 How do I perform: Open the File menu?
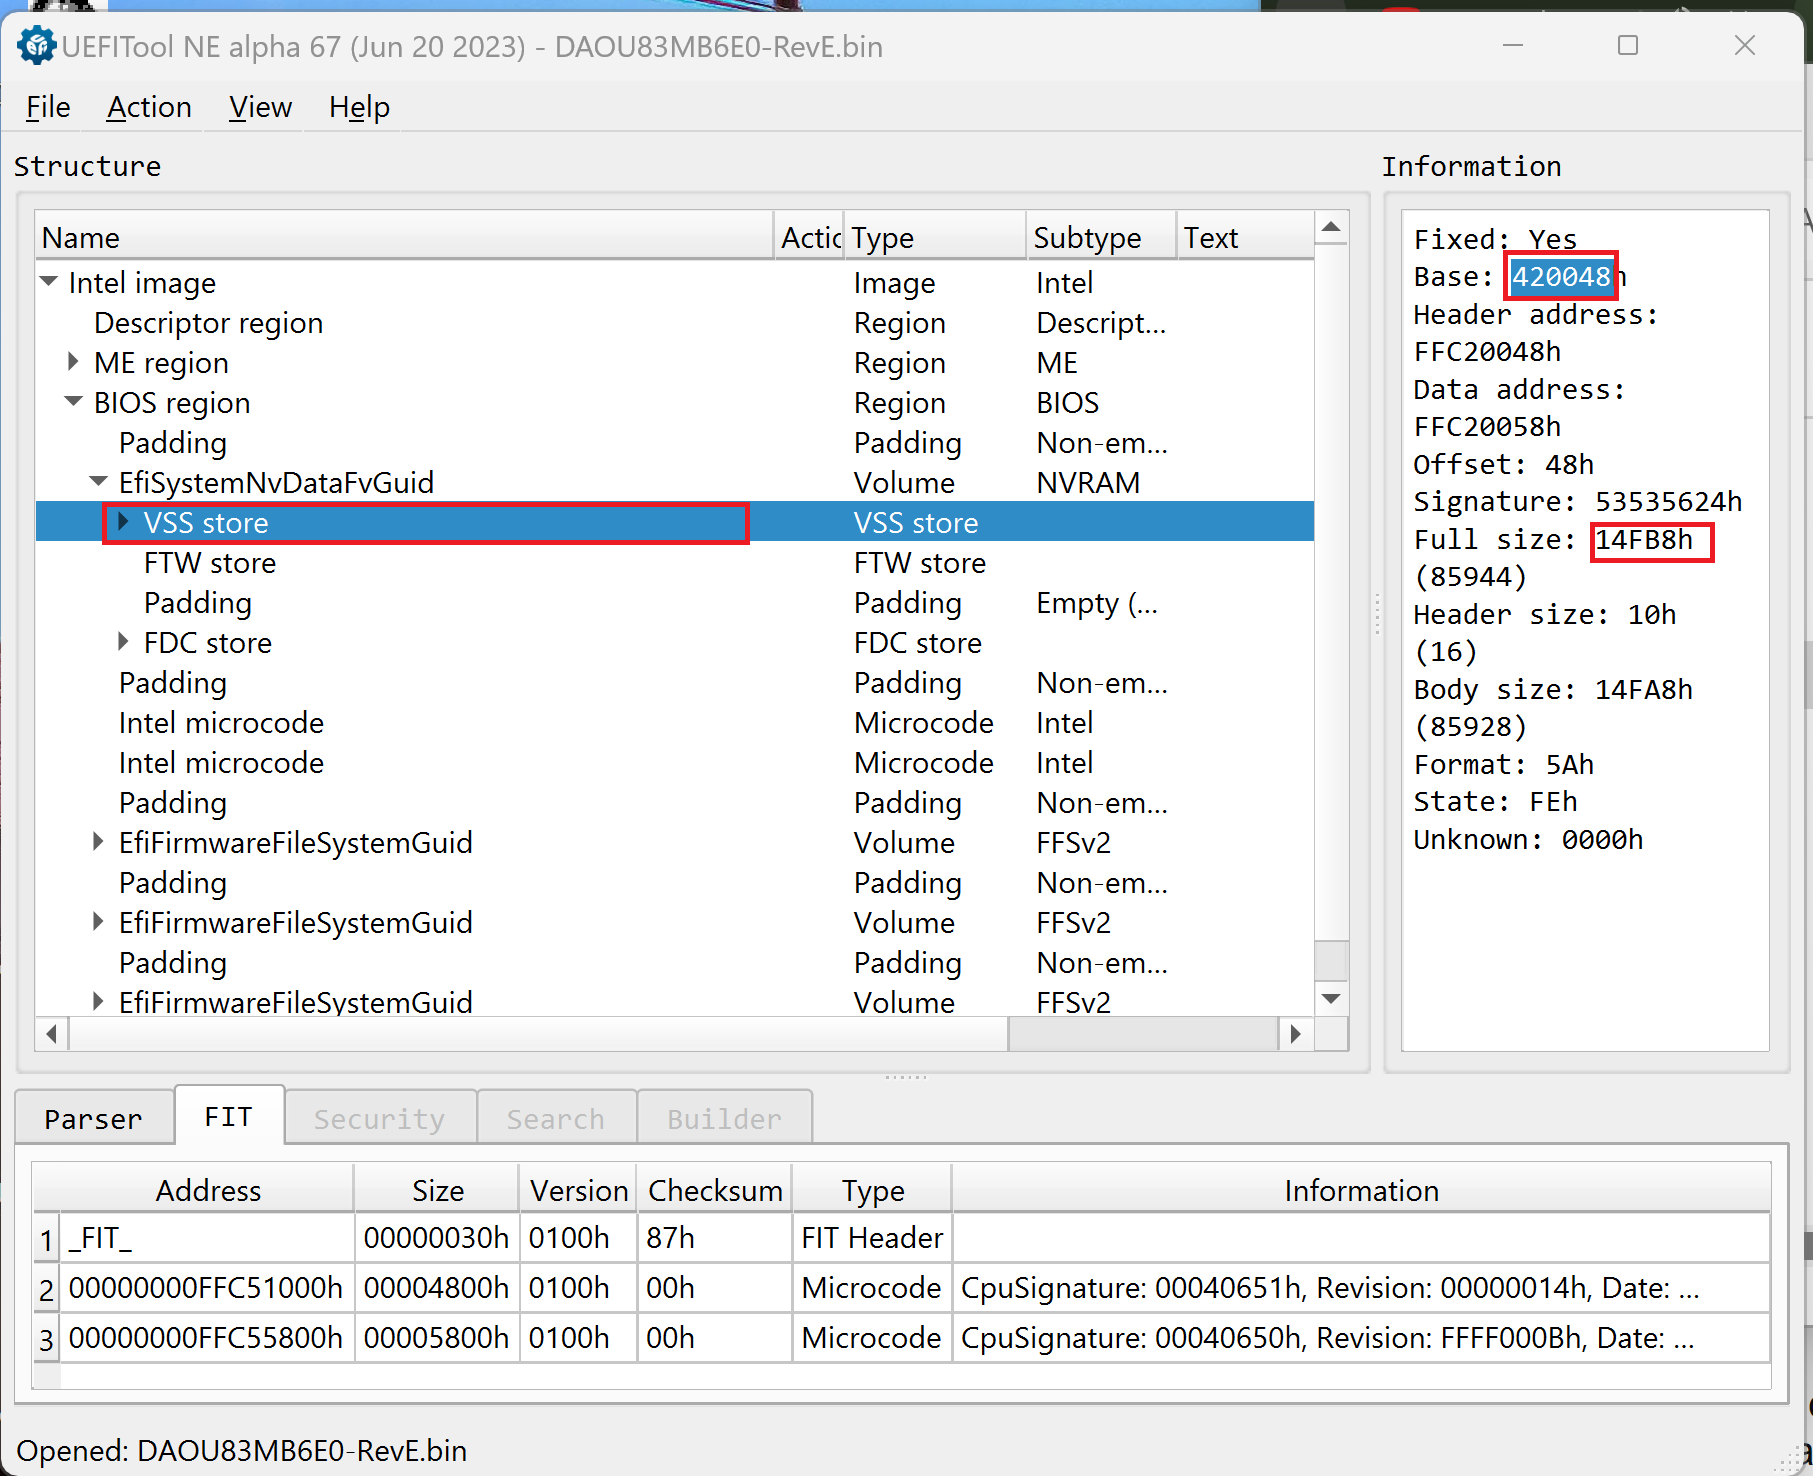point(48,107)
